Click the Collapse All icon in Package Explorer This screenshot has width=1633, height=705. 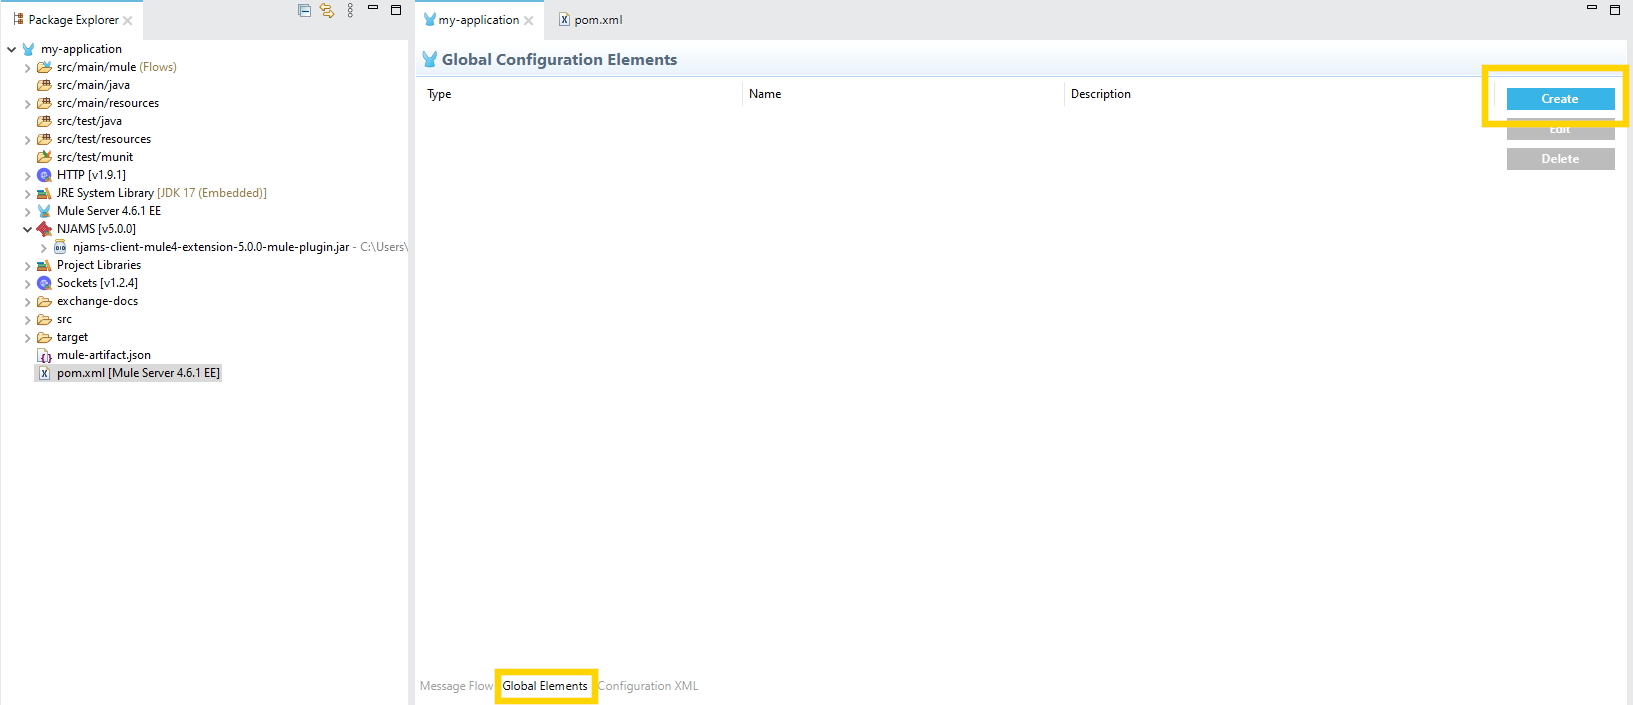click(305, 10)
